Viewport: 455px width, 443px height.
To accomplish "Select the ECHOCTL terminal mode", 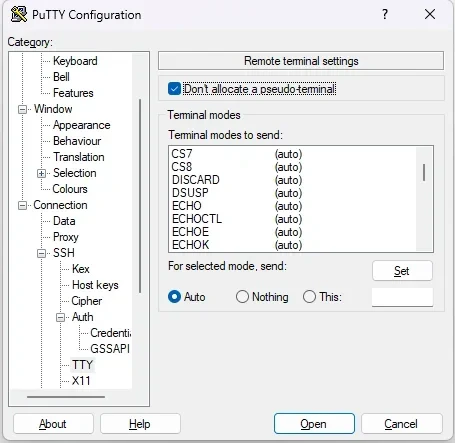I will pos(292,219).
